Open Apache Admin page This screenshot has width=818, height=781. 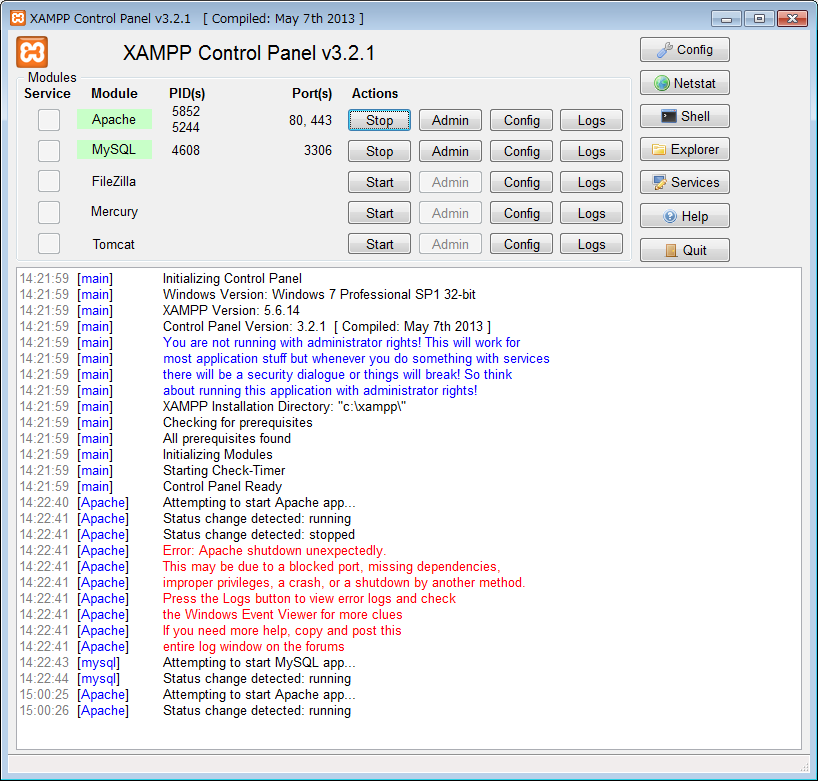tap(450, 120)
